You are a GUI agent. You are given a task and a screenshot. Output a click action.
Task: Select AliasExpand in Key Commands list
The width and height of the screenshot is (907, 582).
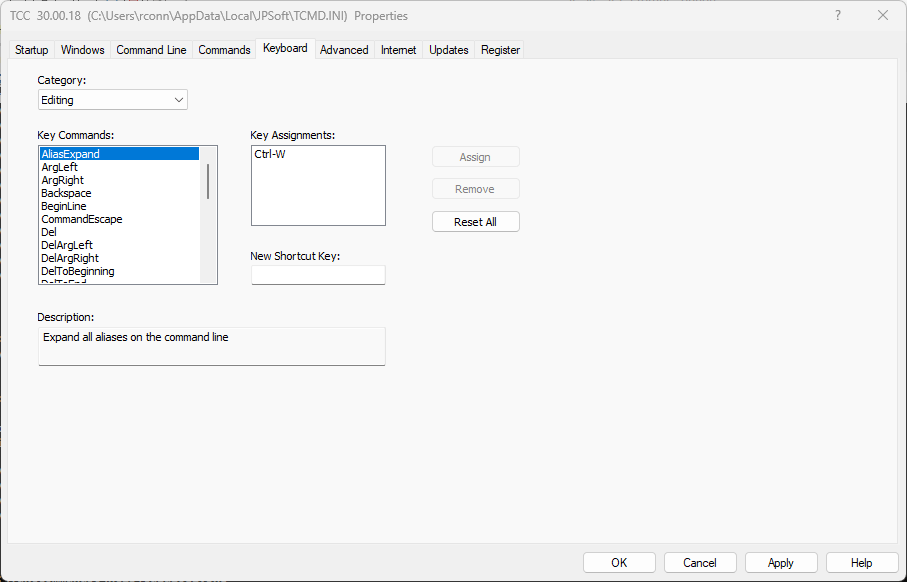coord(119,154)
